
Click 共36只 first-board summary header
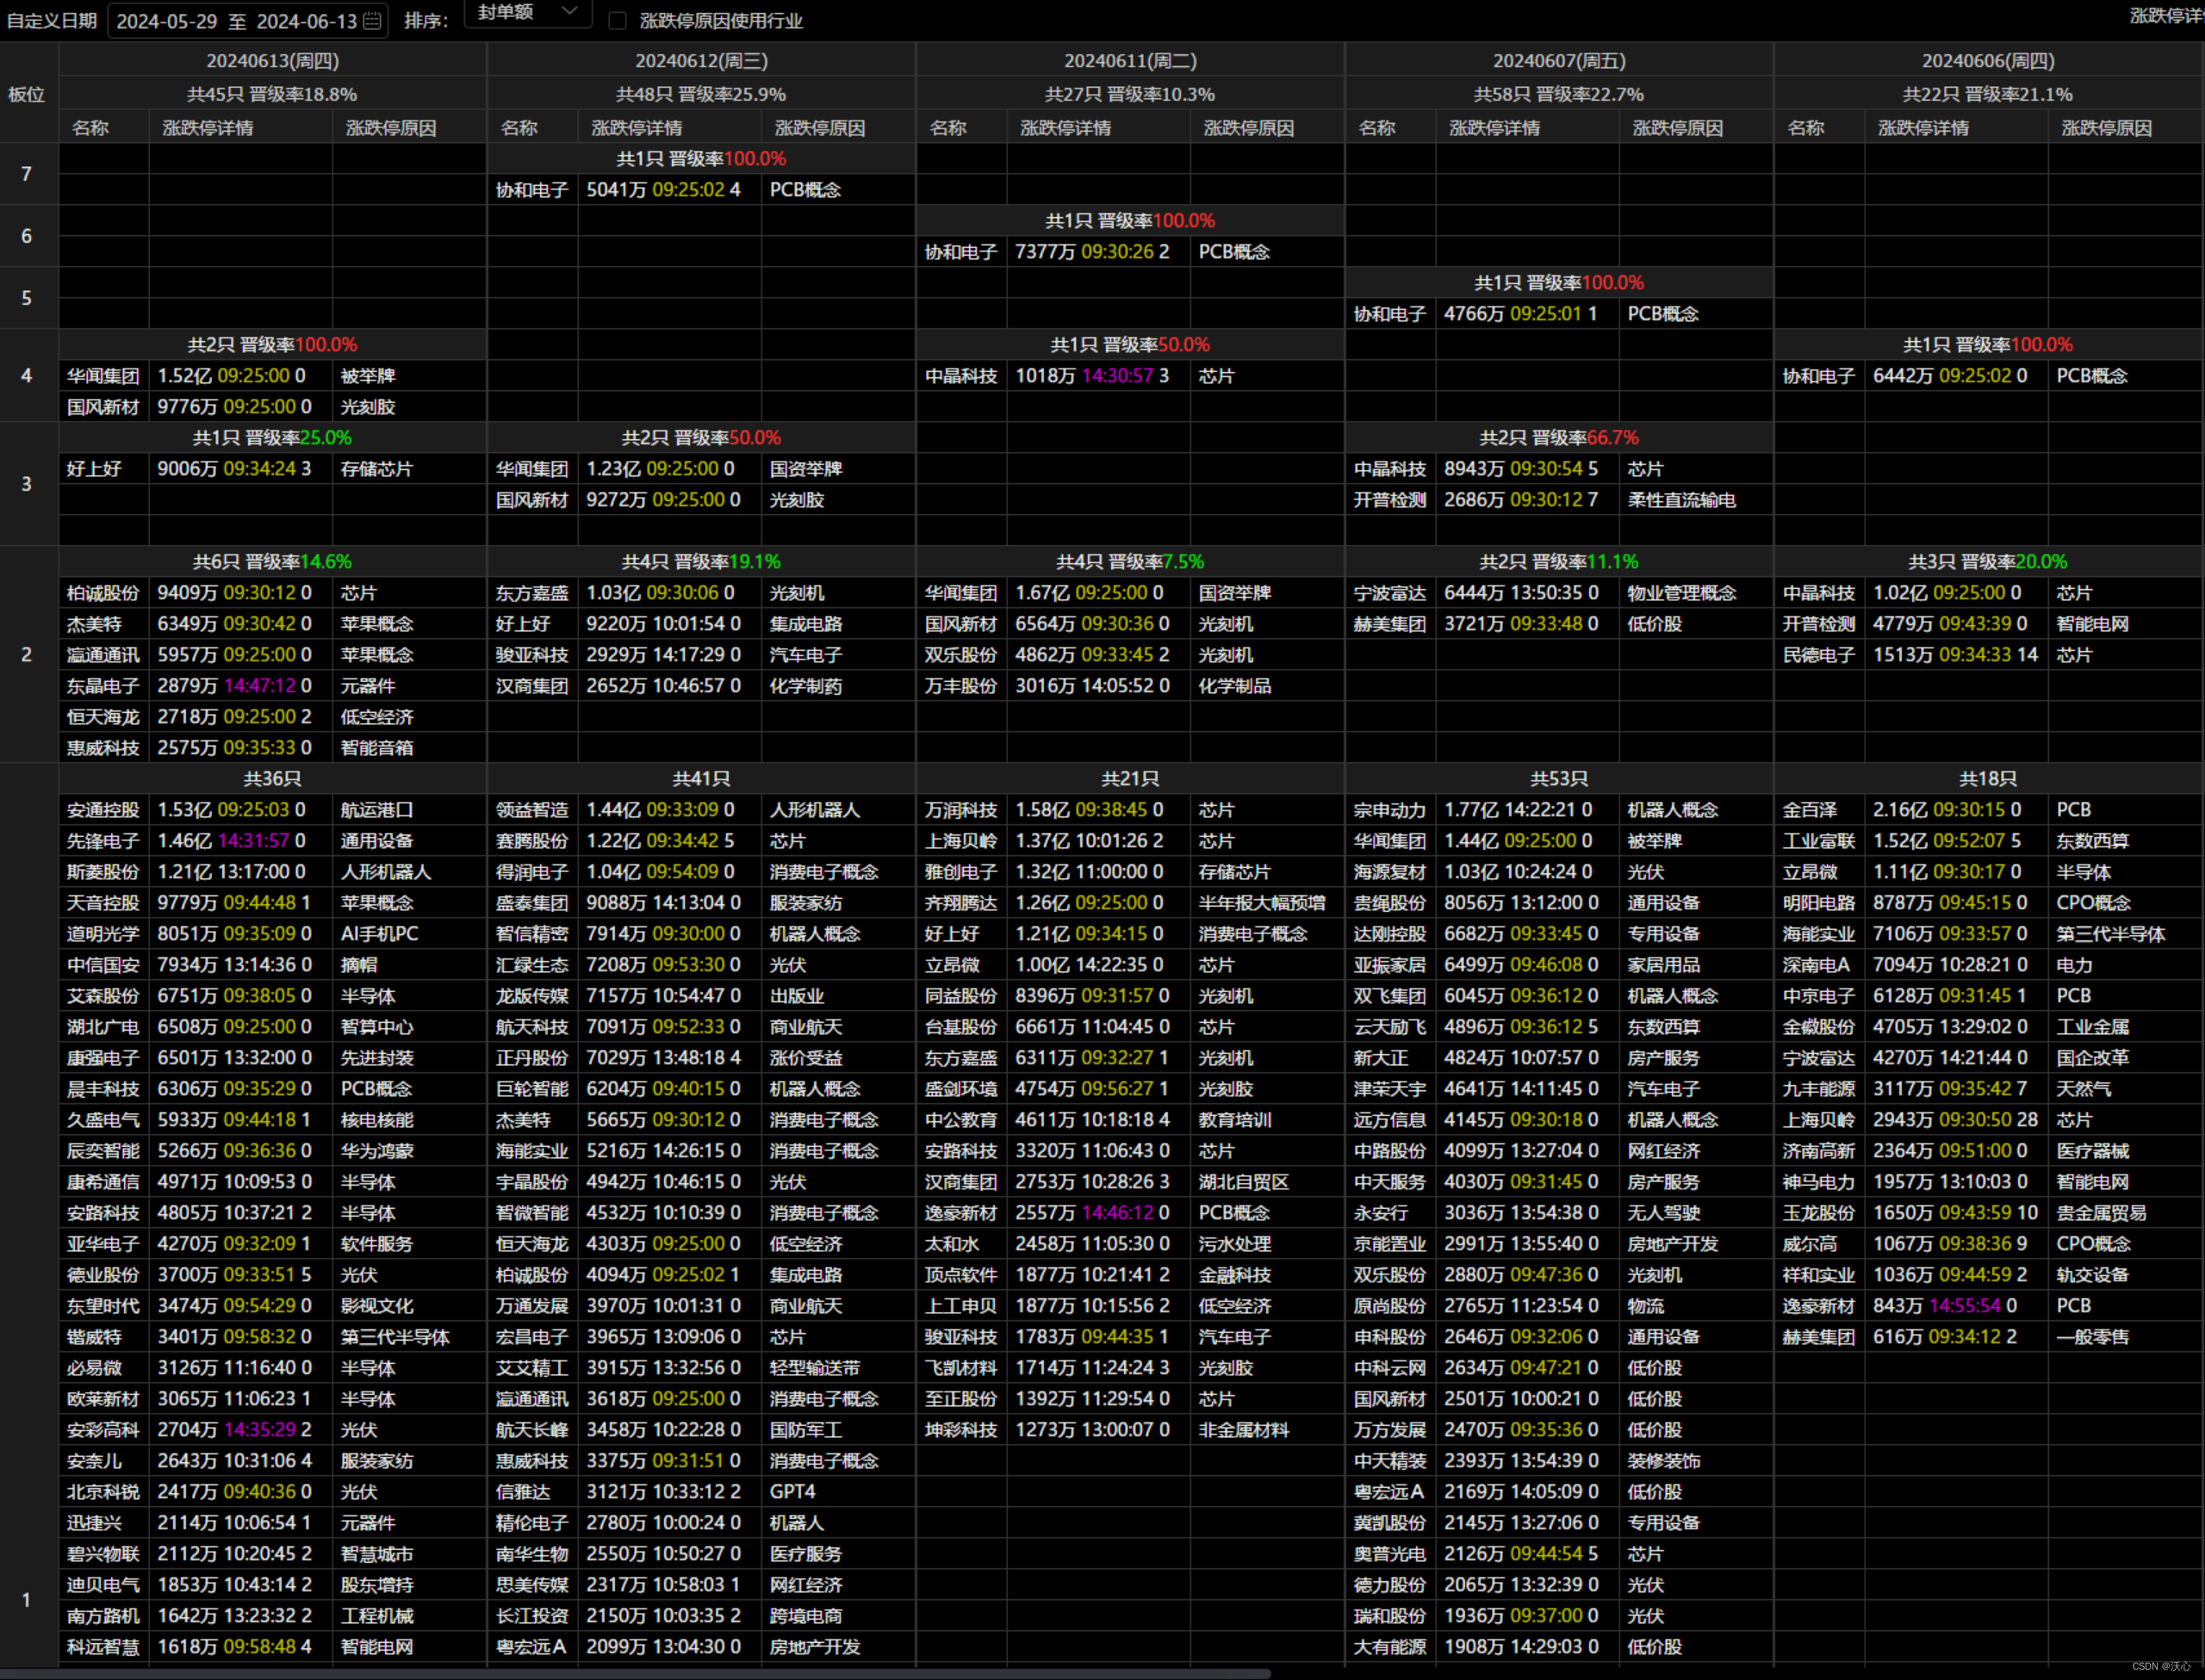[273, 779]
